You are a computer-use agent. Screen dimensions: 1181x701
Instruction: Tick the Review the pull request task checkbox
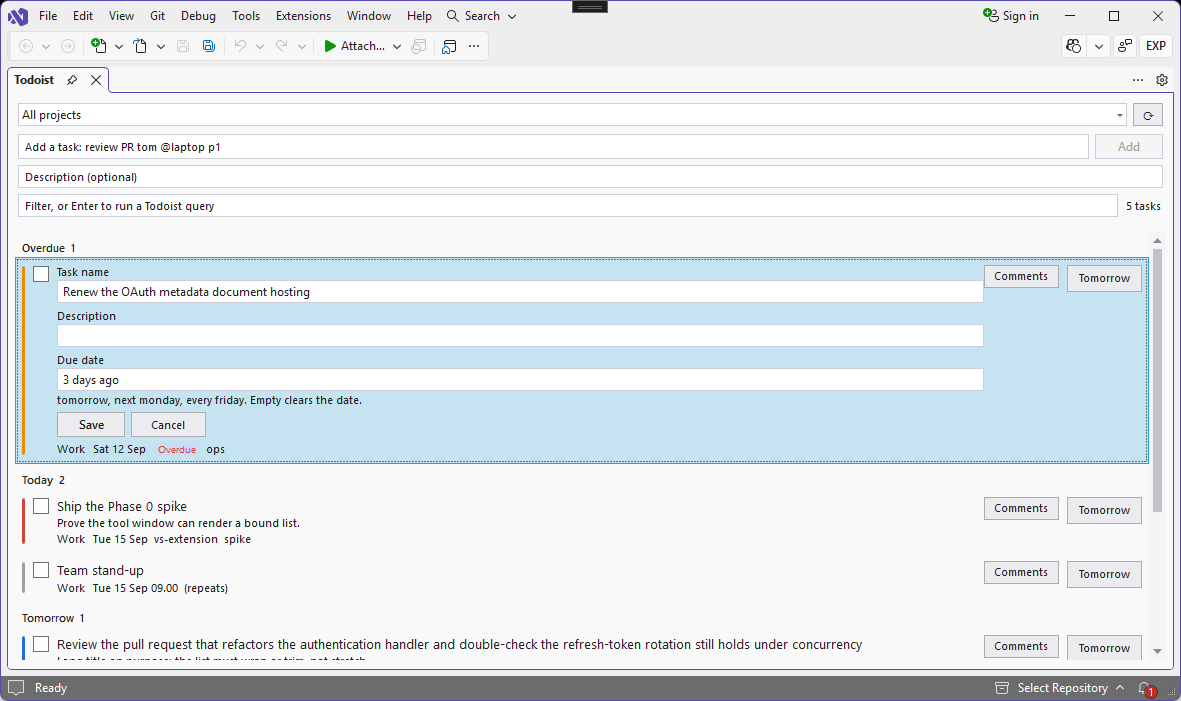41,644
